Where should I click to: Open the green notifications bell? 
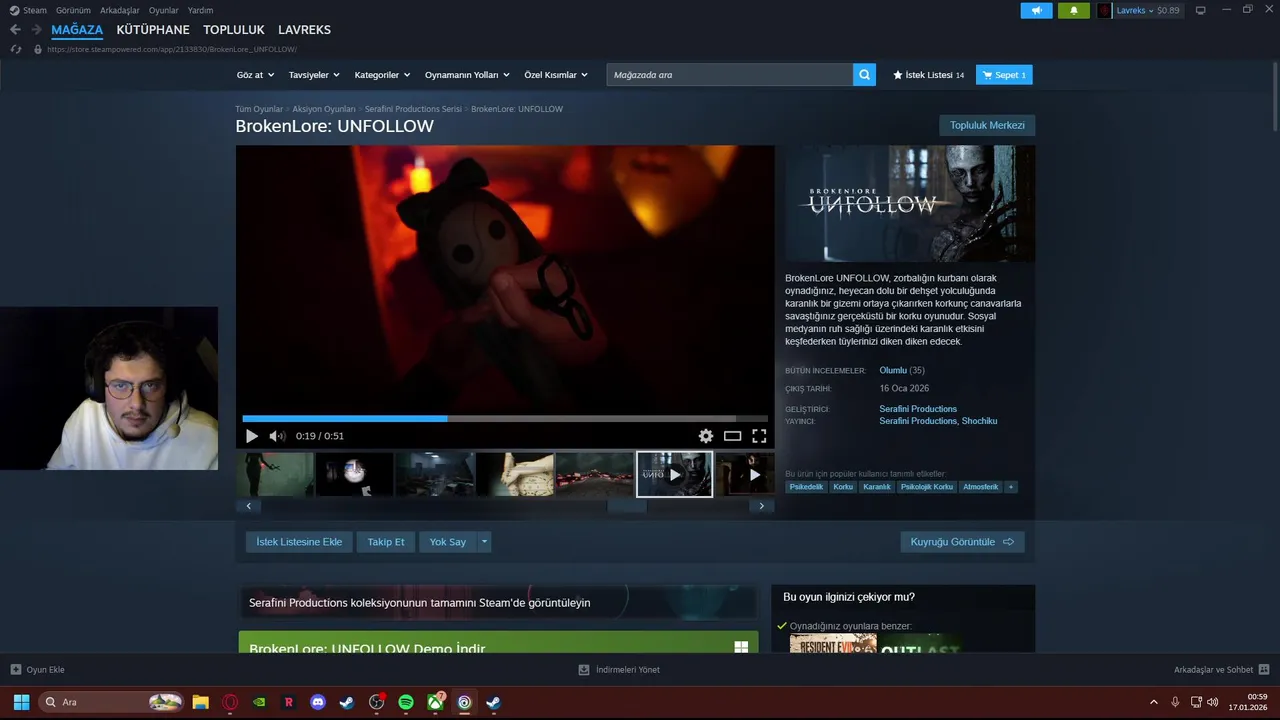[1074, 10]
